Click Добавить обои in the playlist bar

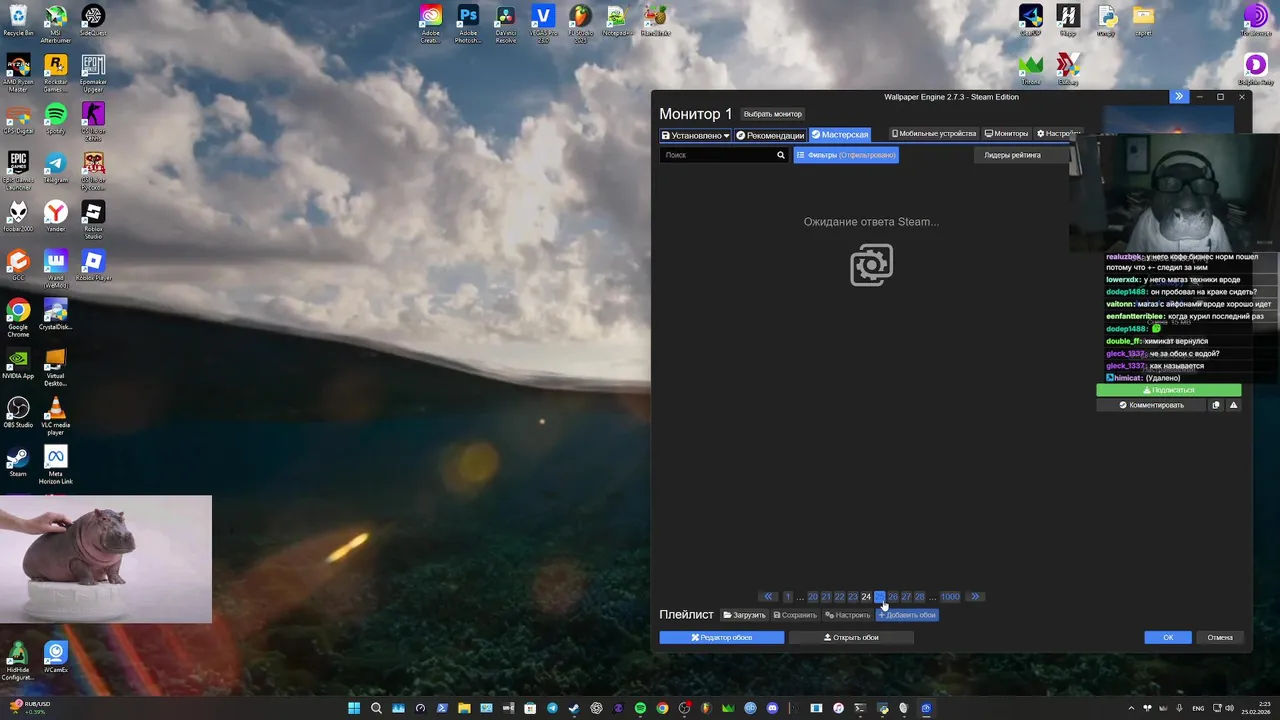tap(907, 615)
